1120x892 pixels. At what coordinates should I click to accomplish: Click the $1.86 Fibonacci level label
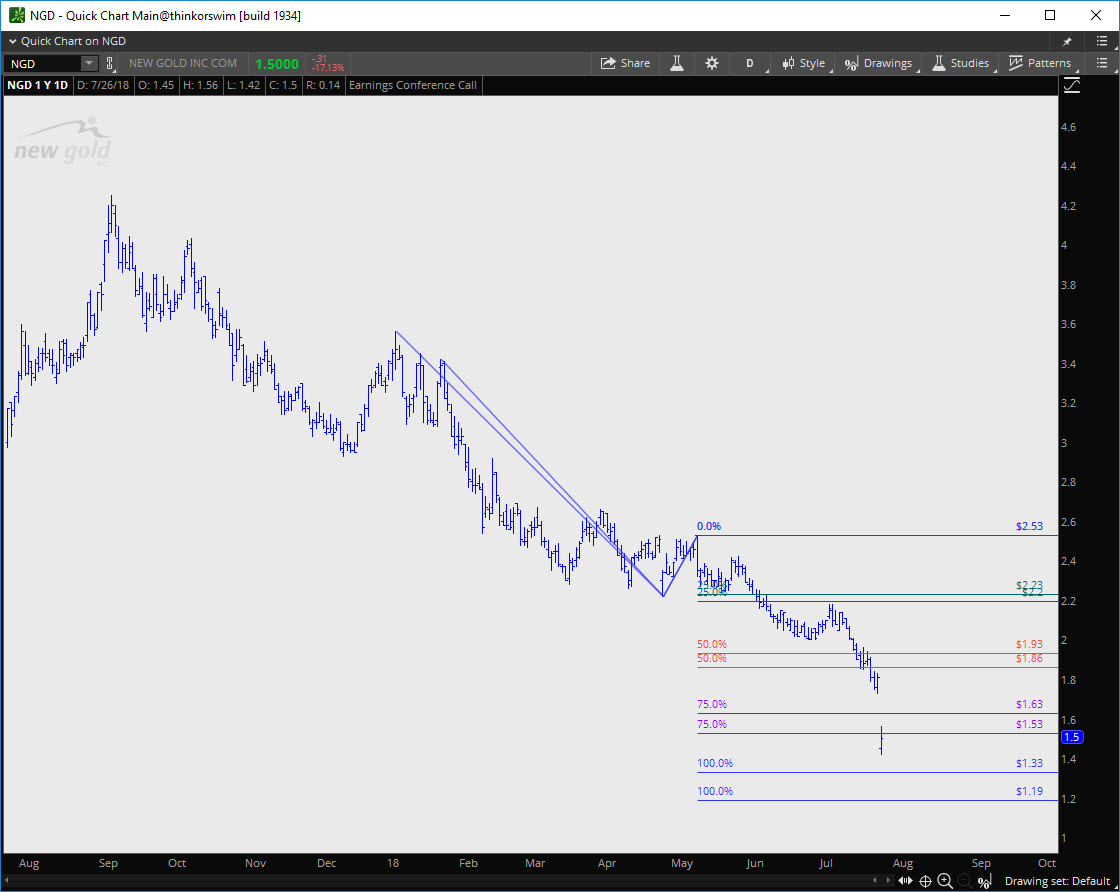(1029, 658)
